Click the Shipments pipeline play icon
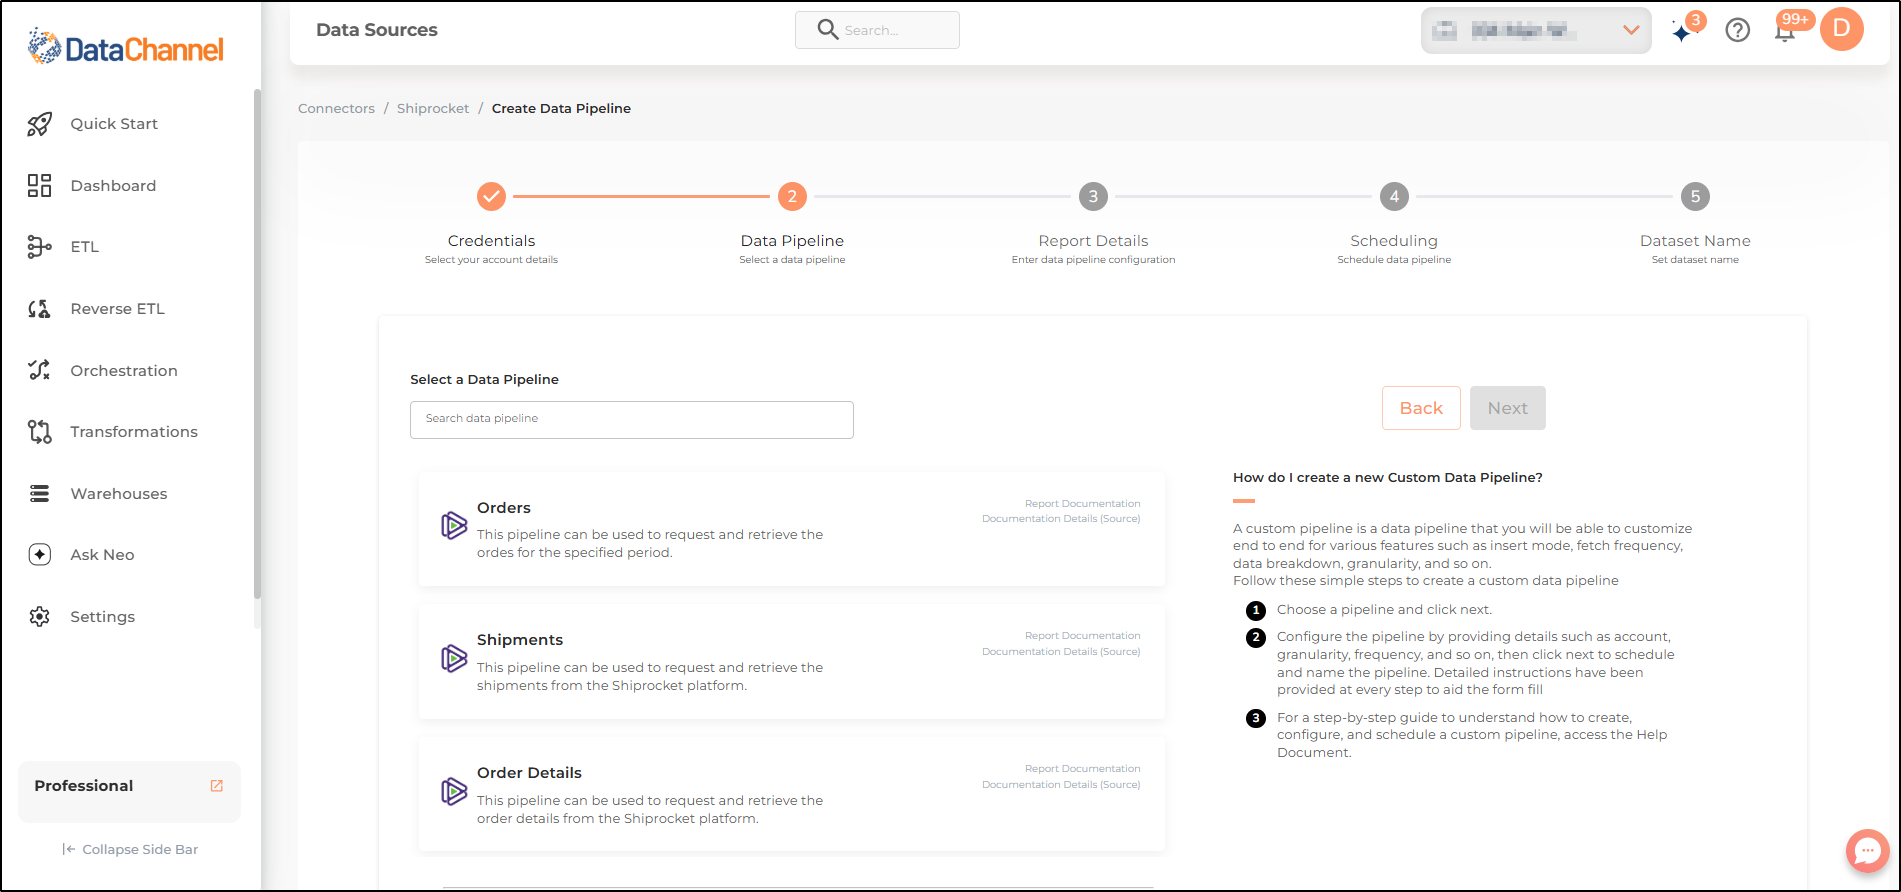This screenshot has width=1901, height=892. (x=454, y=658)
